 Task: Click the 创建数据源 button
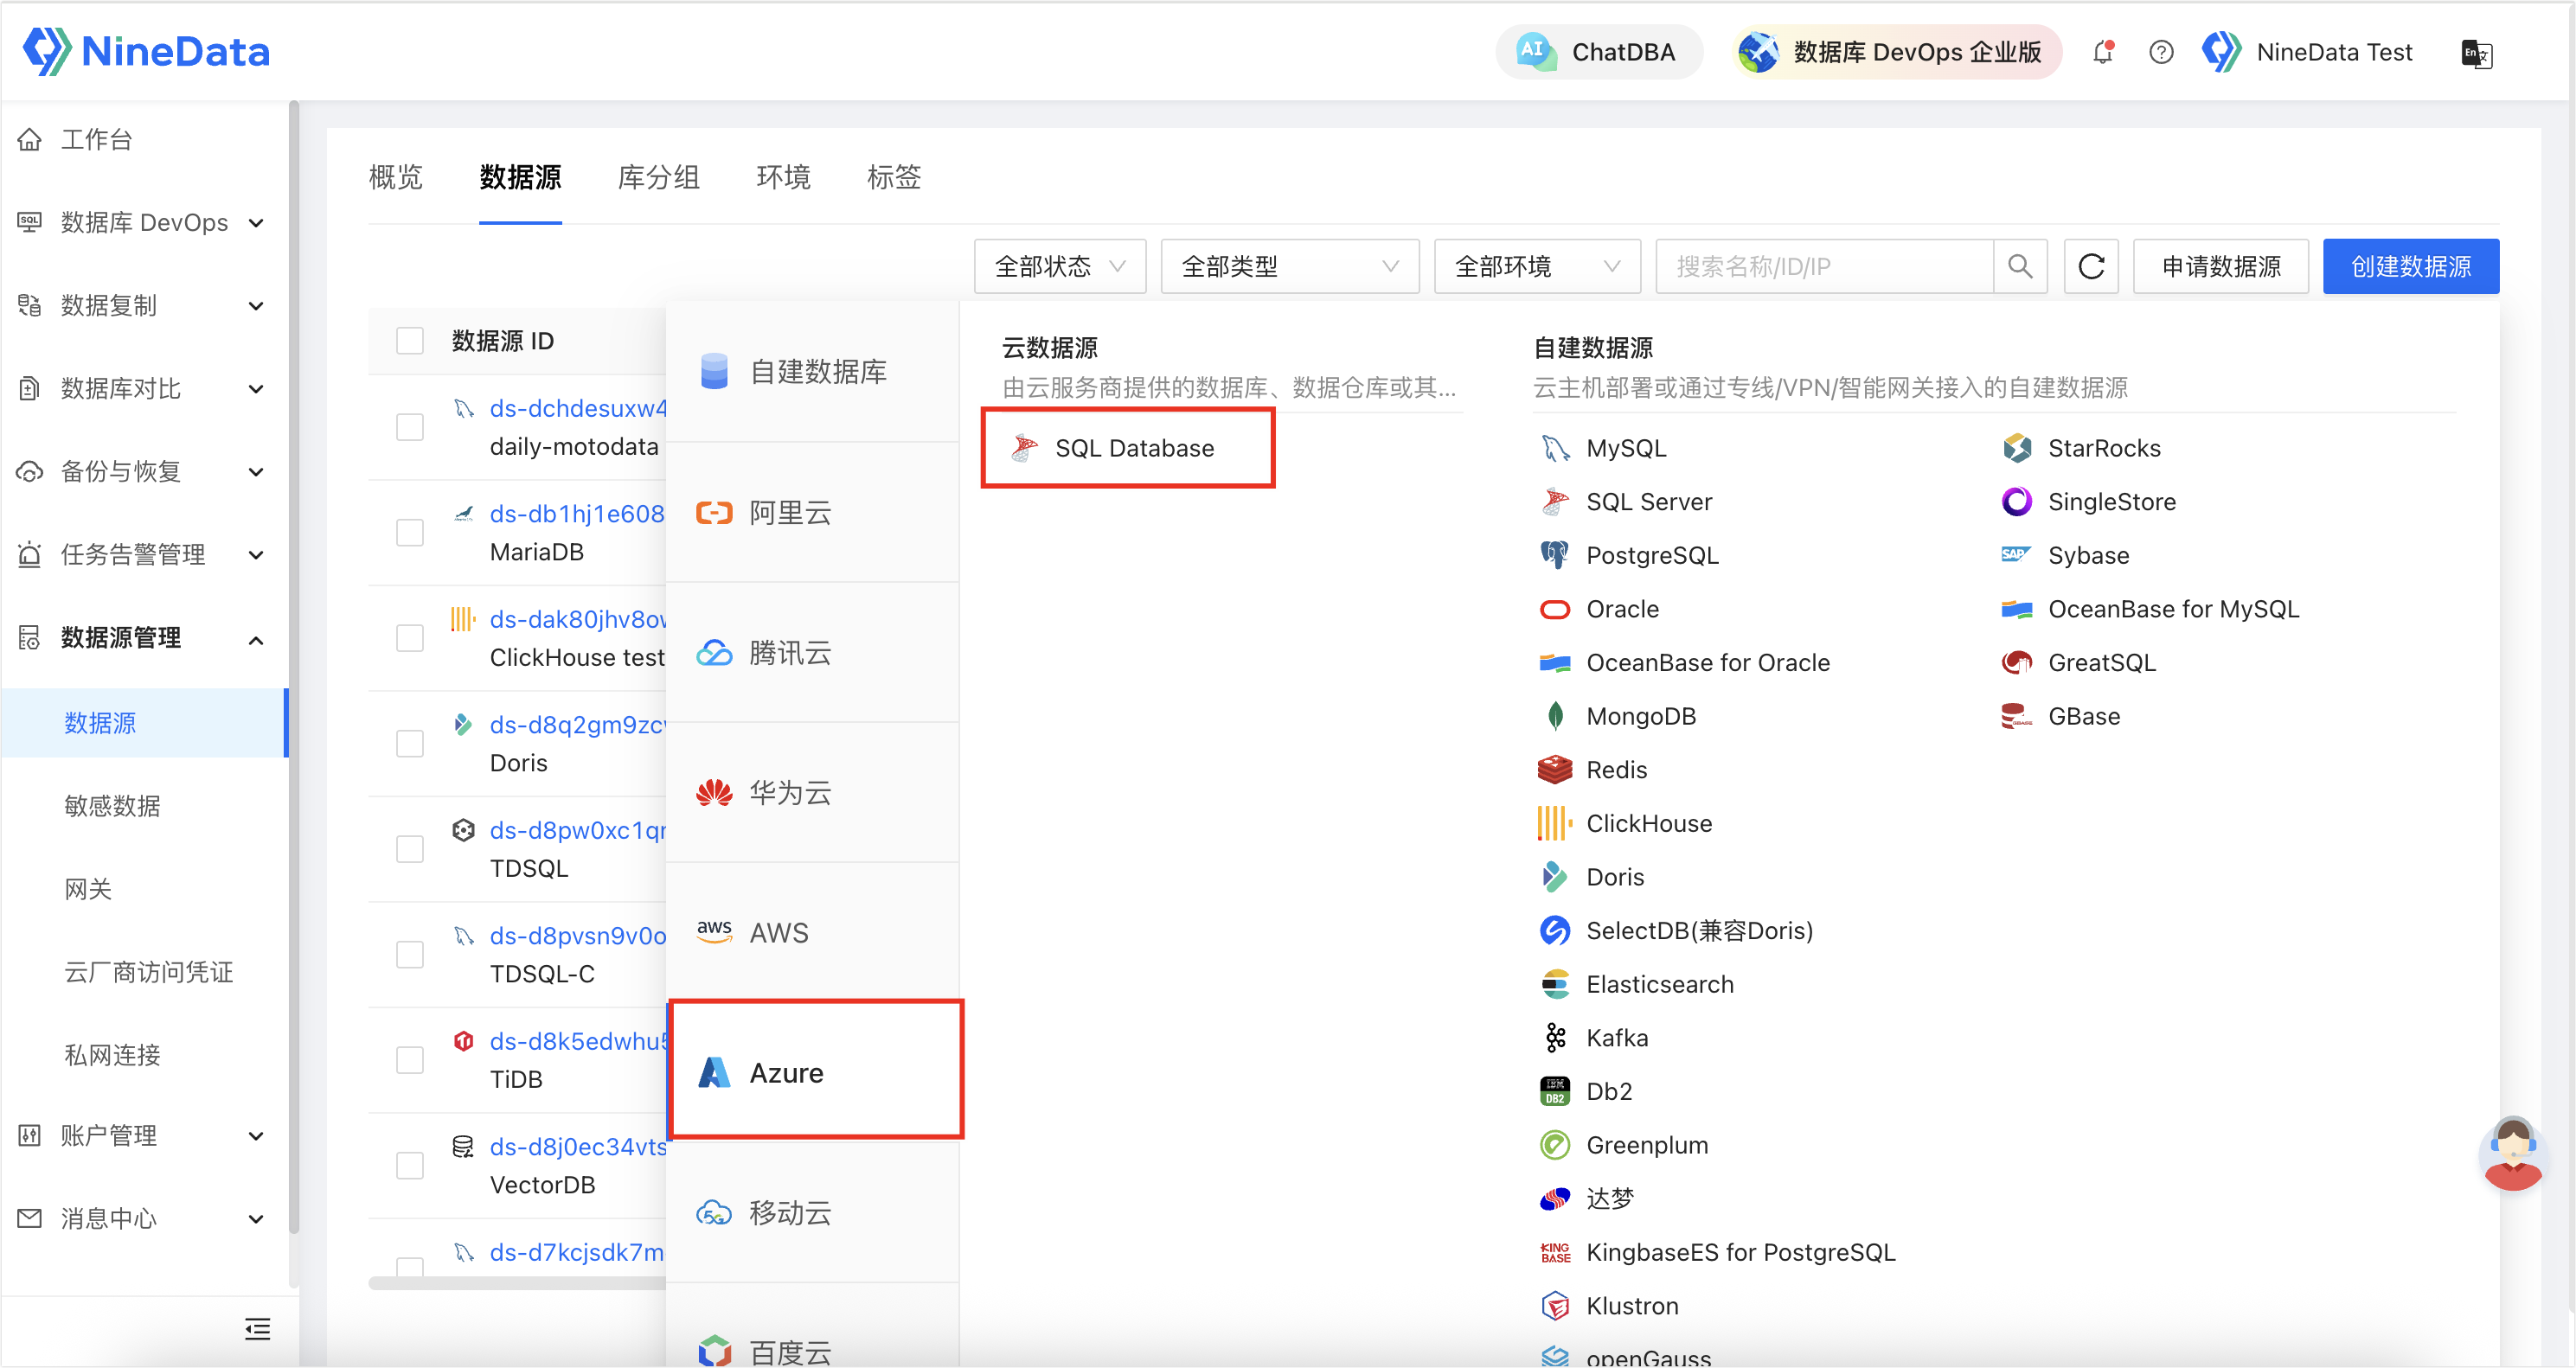(x=2410, y=266)
